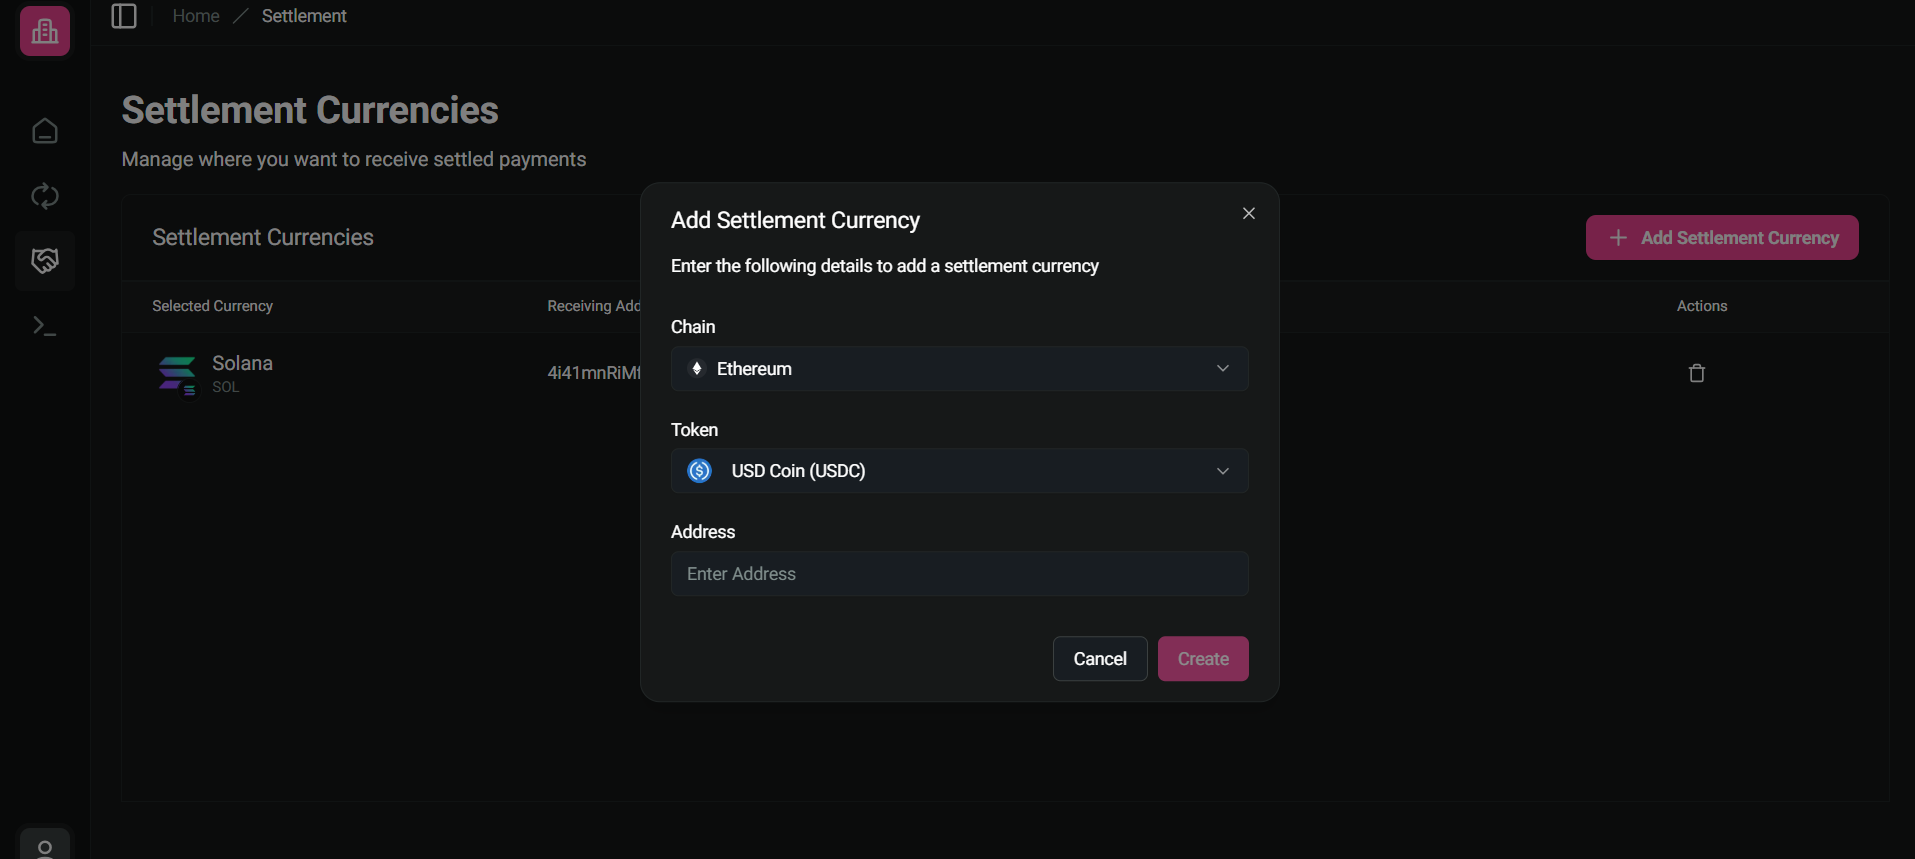Open the terminal developer sidebar icon
The height and width of the screenshot is (859, 1915).
(45, 326)
